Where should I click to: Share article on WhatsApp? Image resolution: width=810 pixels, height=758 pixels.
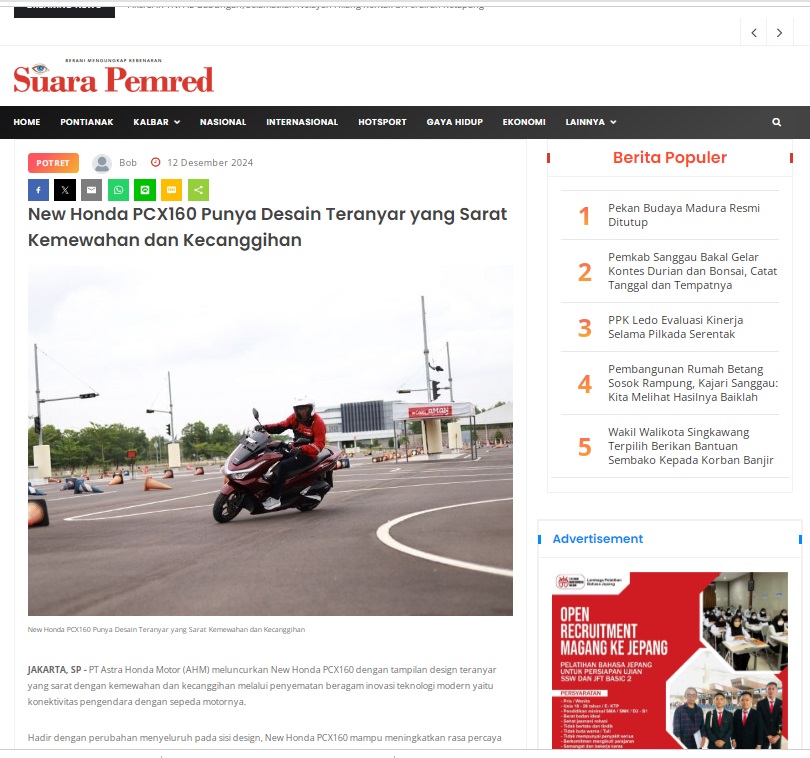click(118, 190)
